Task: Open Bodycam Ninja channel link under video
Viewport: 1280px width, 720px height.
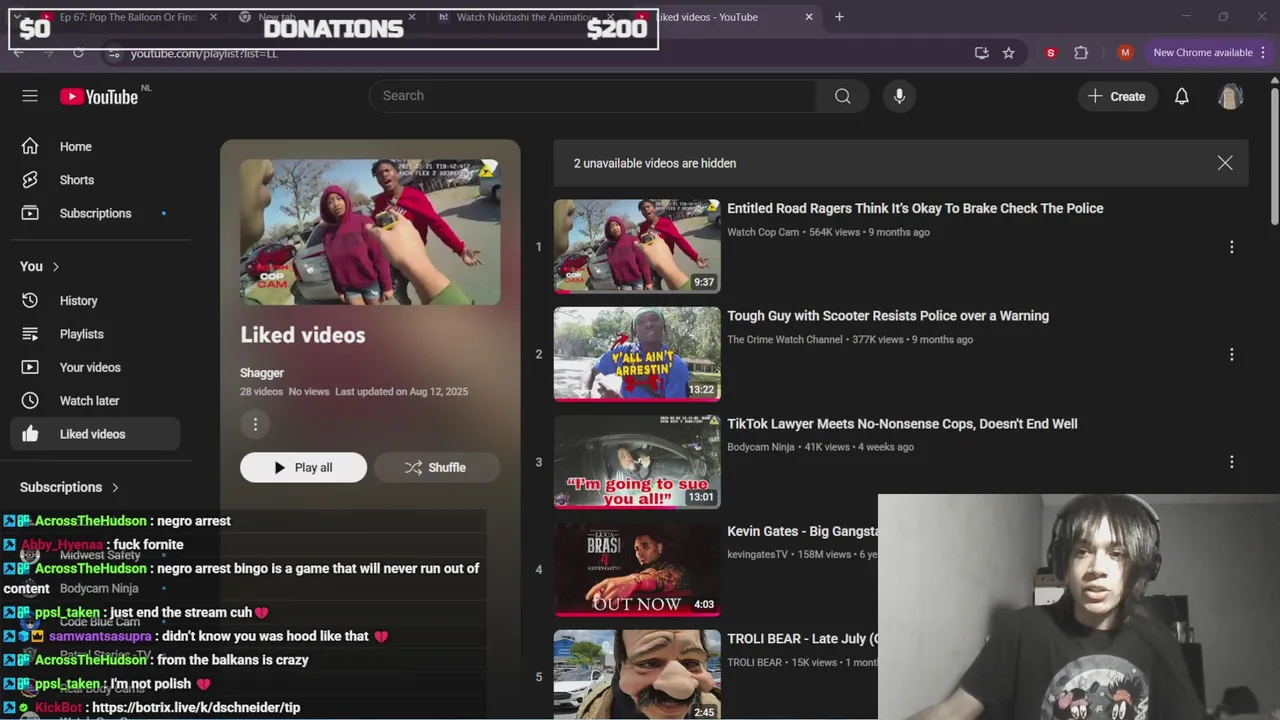Action: 761,447
